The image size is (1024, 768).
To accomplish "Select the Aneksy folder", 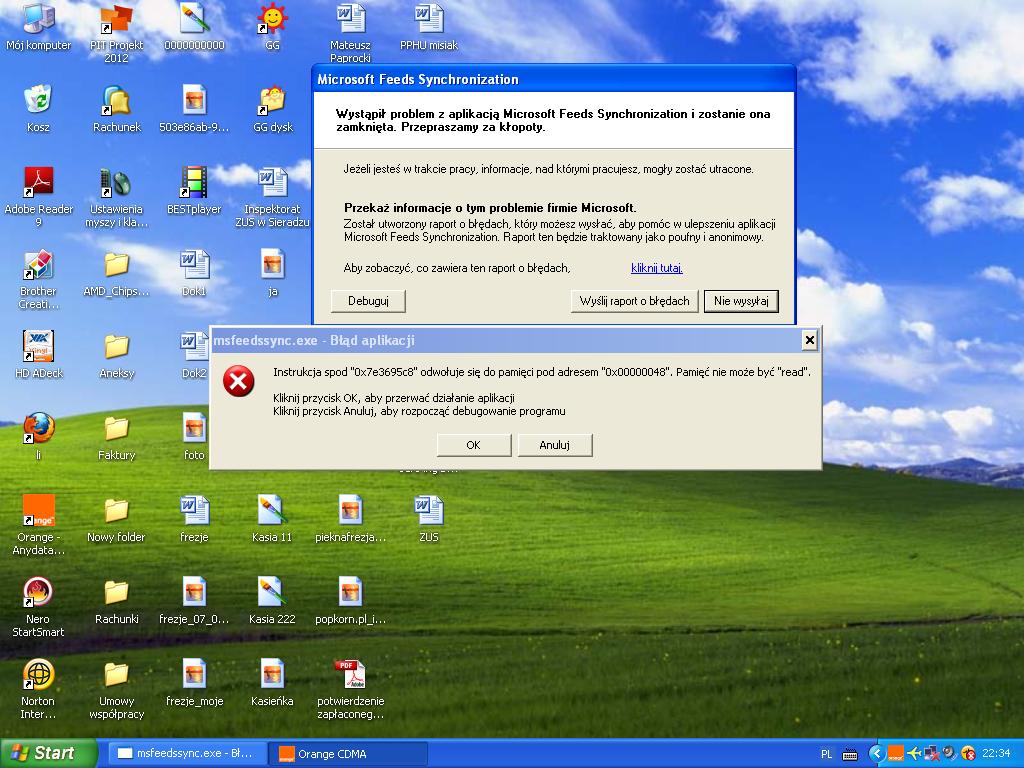I will 116,355.
